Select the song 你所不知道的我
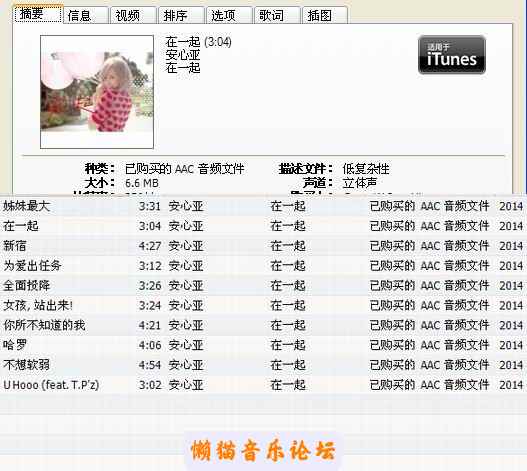 [264, 325]
